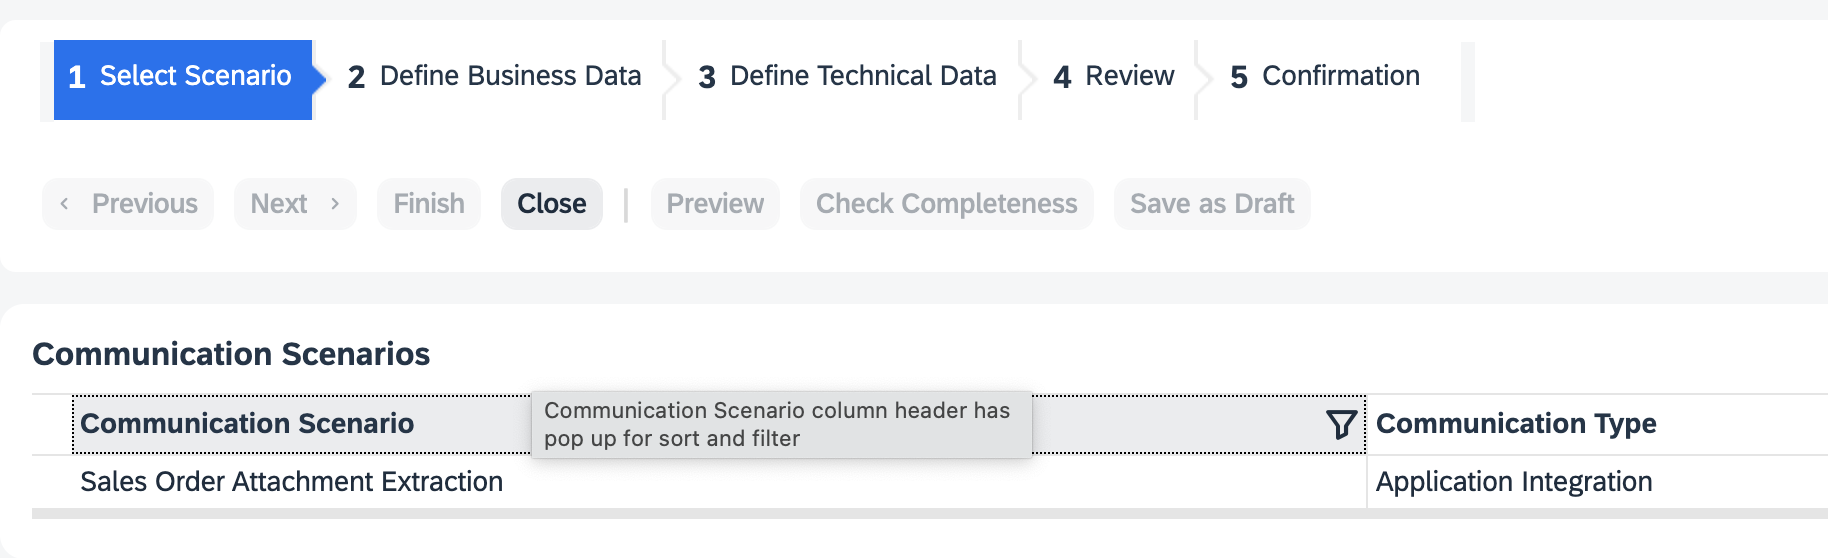The image size is (1828, 558).
Task: Open step 5 Confirmation
Action: point(1324,77)
